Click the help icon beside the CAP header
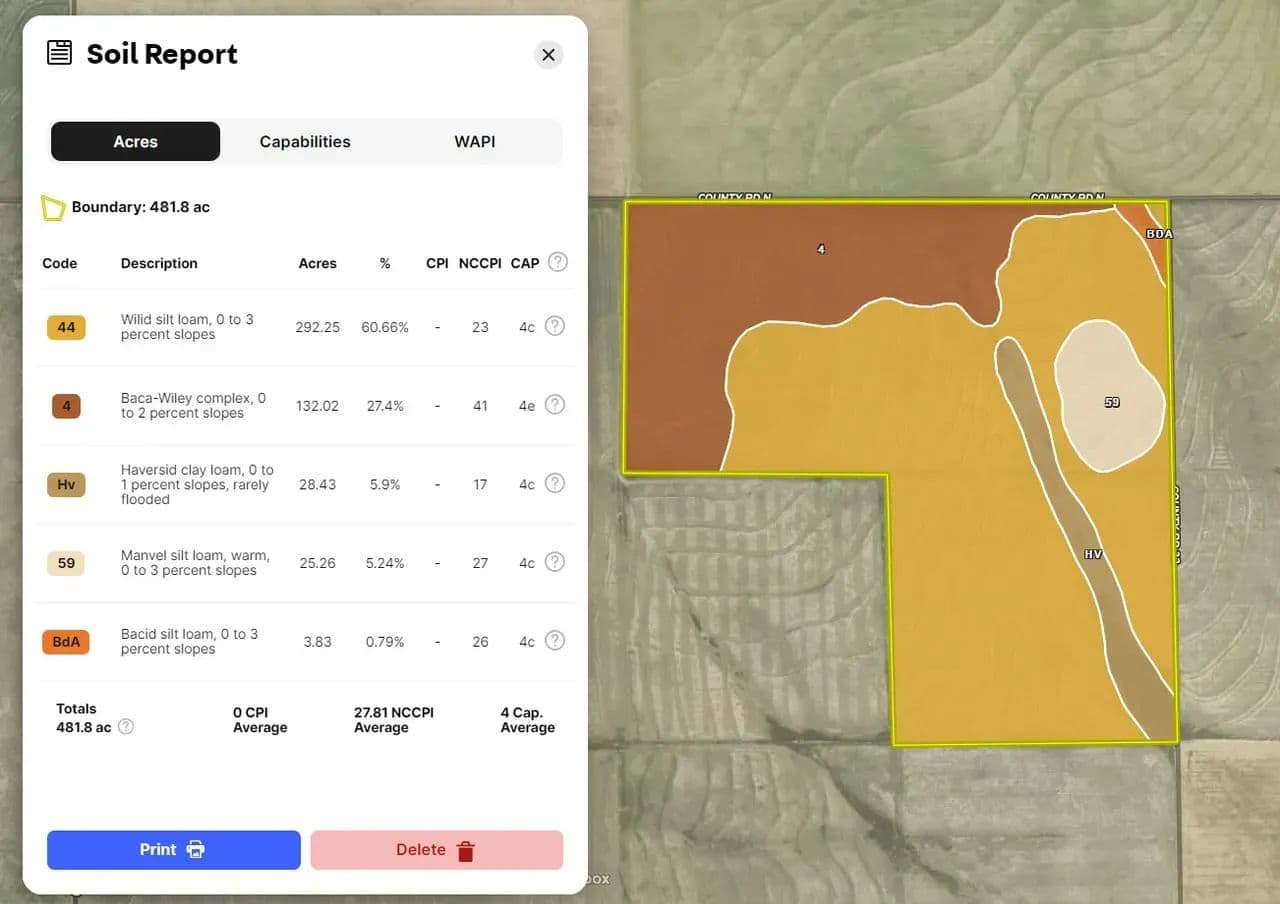1280x904 pixels. click(558, 262)
